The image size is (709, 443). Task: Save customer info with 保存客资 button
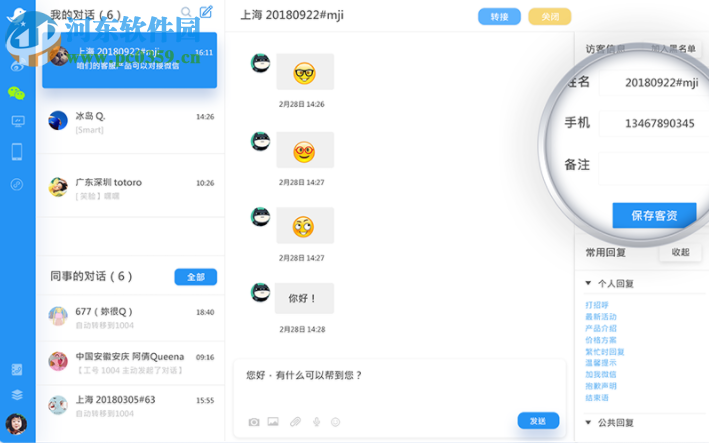point(654,216)
